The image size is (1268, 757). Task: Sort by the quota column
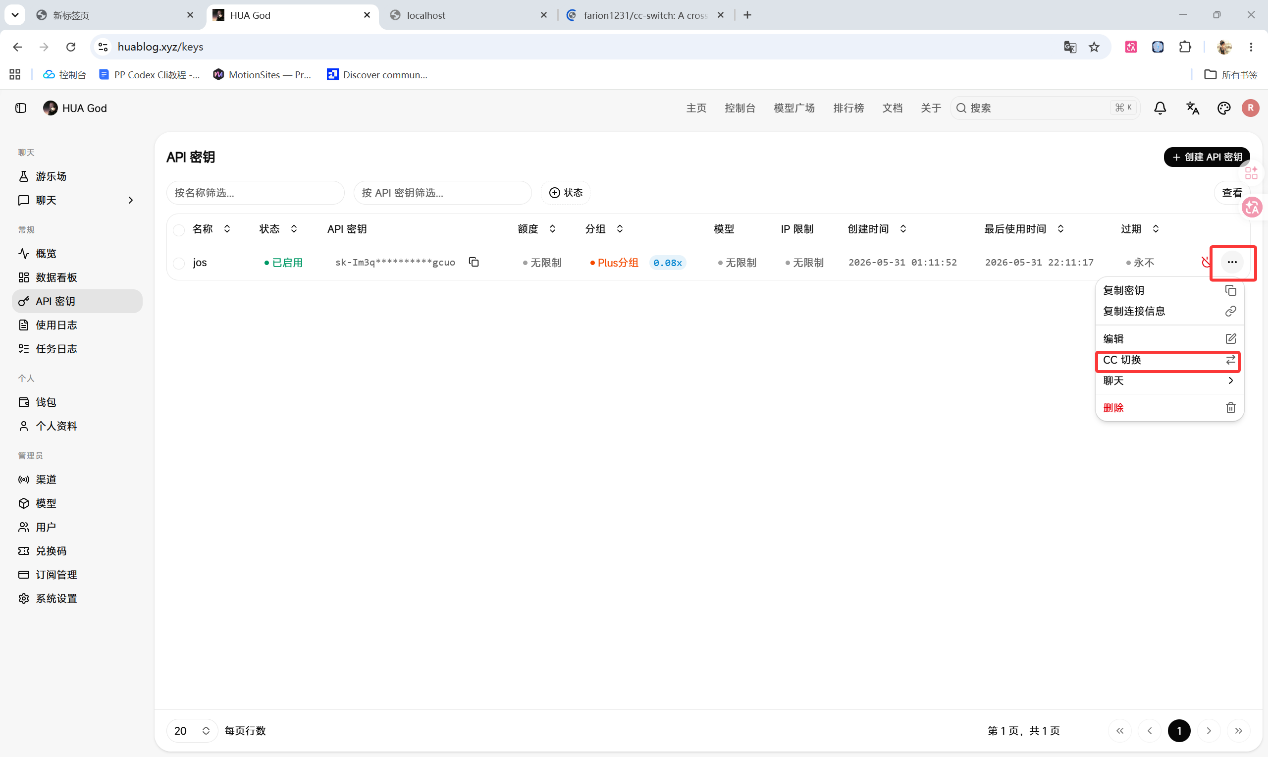[x=537, y=229]
